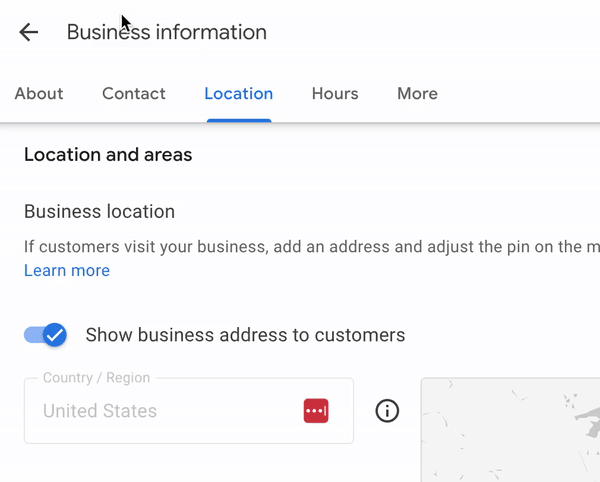Open the More tab
This screenshot has width=600, height=482.
(x=417, y=94)
